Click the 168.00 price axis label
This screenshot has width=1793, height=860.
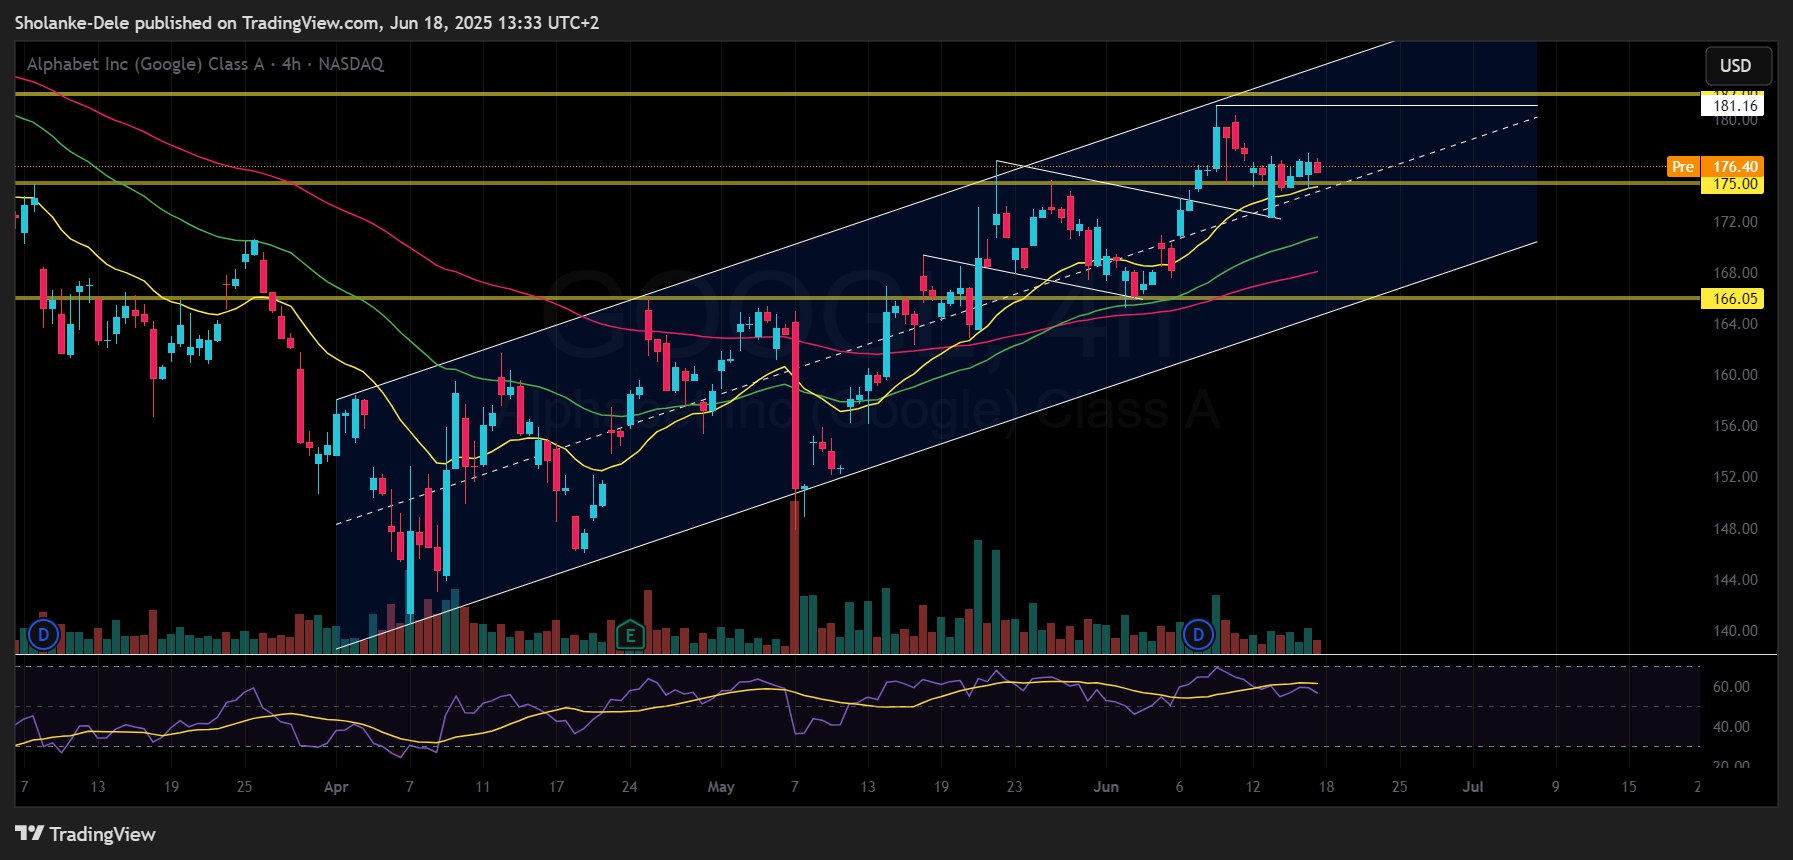pyautogui.click(x=1735, y=273)
